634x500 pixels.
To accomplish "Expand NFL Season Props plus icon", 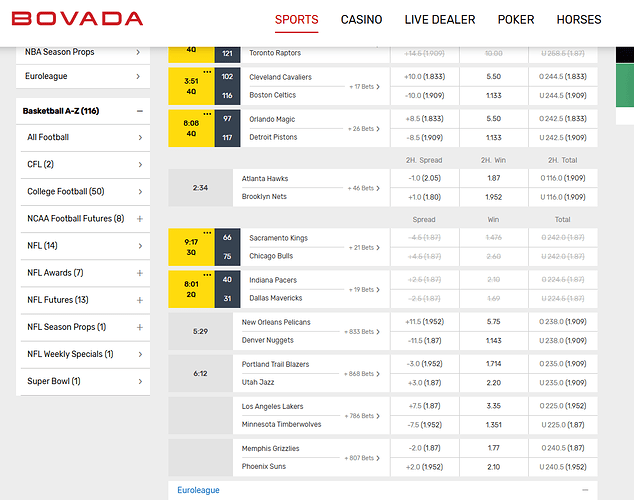I will click(139, 327).
